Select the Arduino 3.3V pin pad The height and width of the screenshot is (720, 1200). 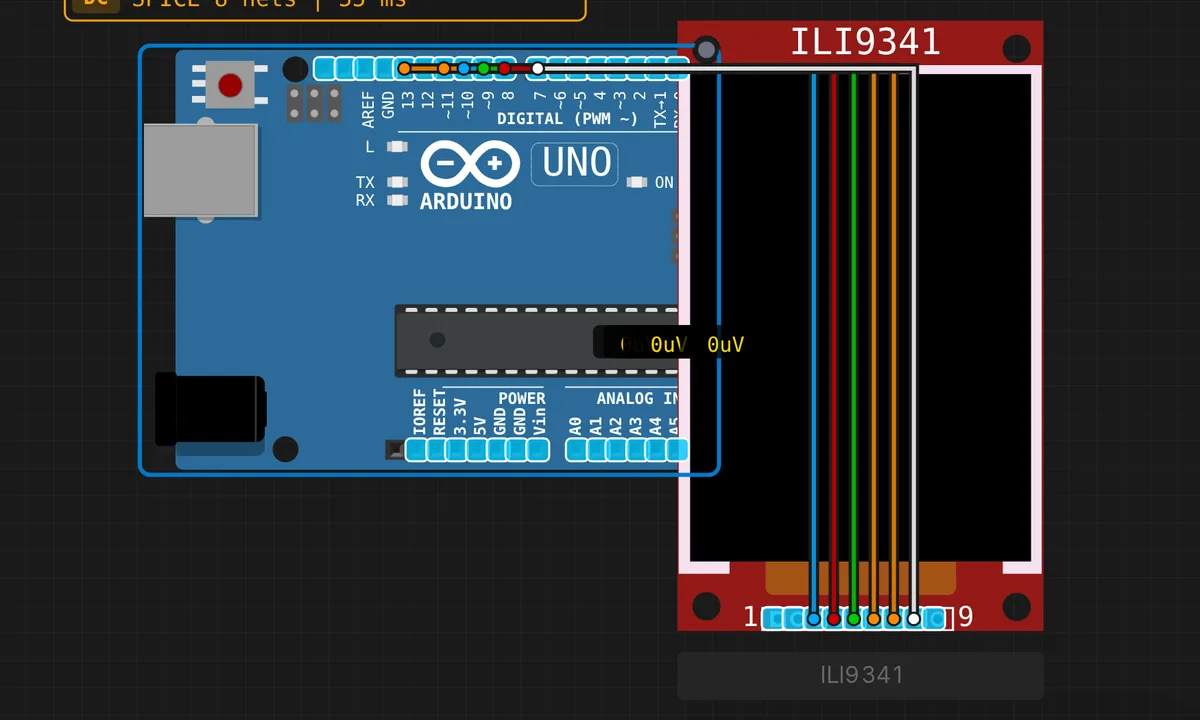[x=457, y=450]
